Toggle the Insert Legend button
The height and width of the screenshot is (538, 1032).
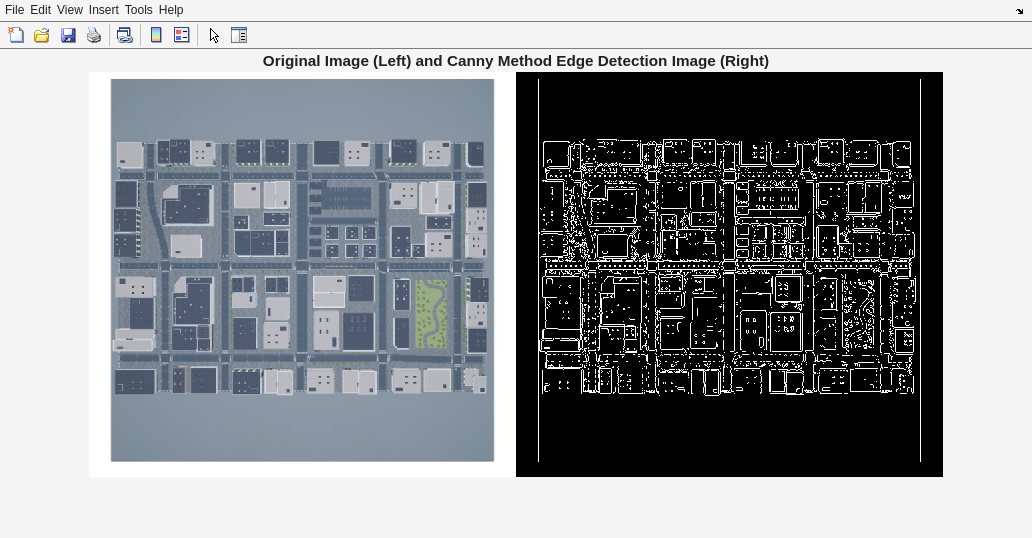tap(182, 35)
